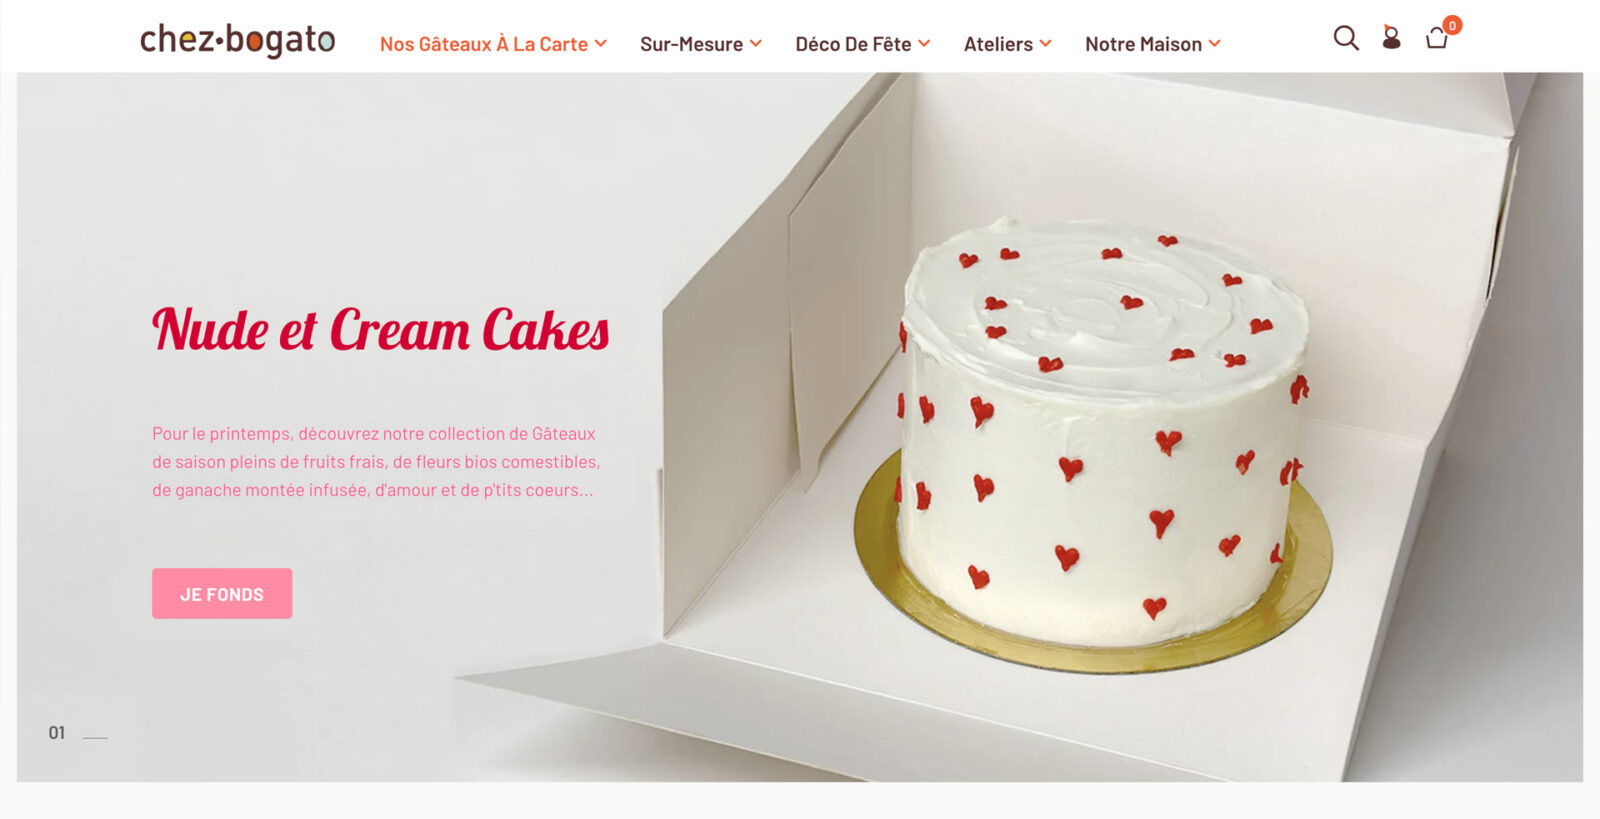Open the shopping basket icon
This screenshot has height=819, width=1600.
tap(1437, 39)
